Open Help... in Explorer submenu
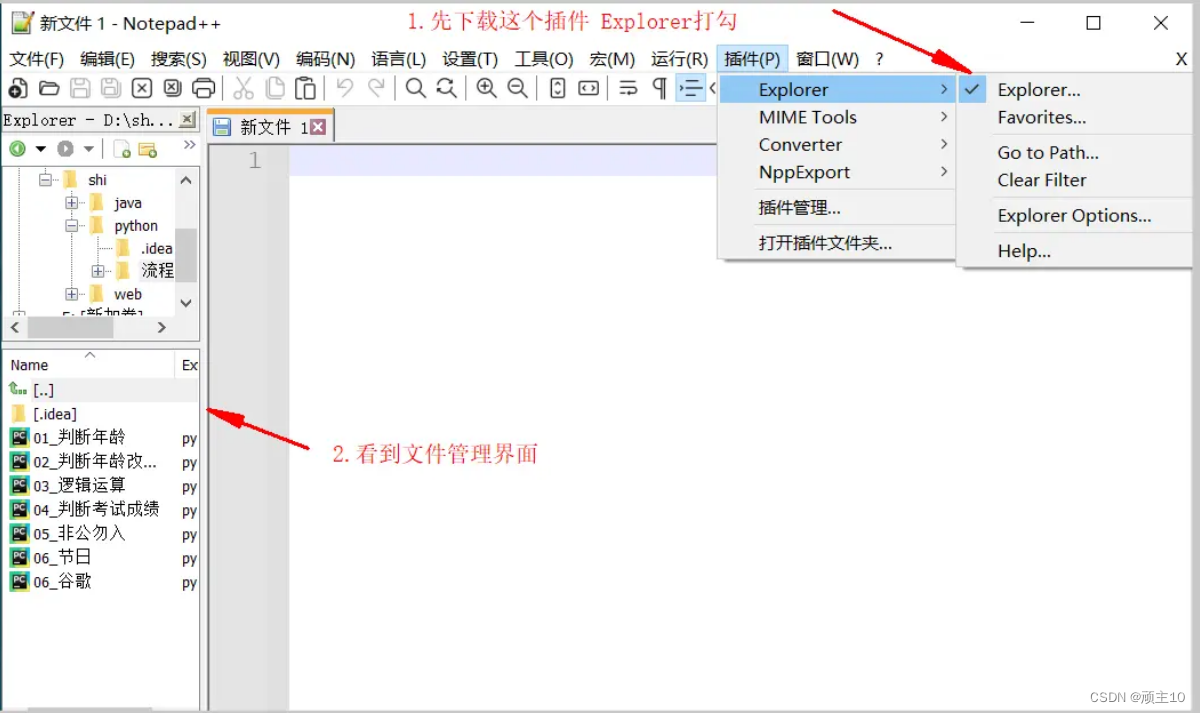 [1073, 251]
